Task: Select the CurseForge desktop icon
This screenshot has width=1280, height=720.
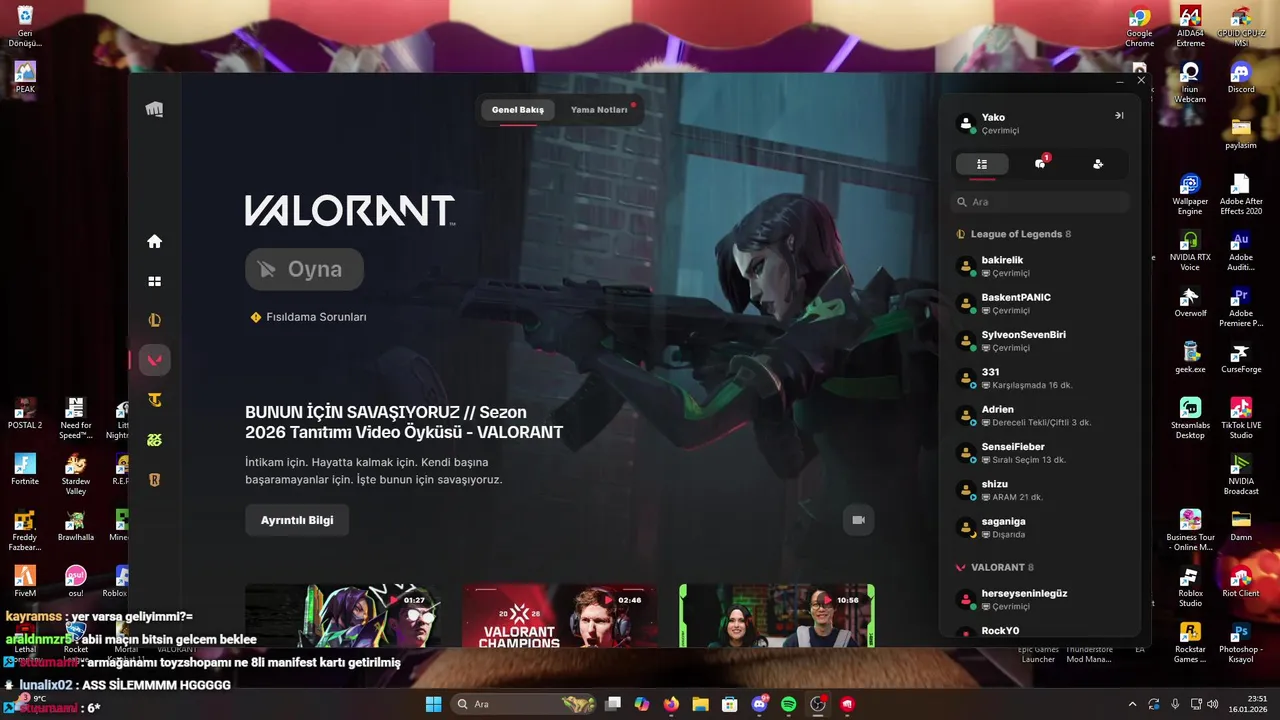Action: click(x=1241, y=359)
